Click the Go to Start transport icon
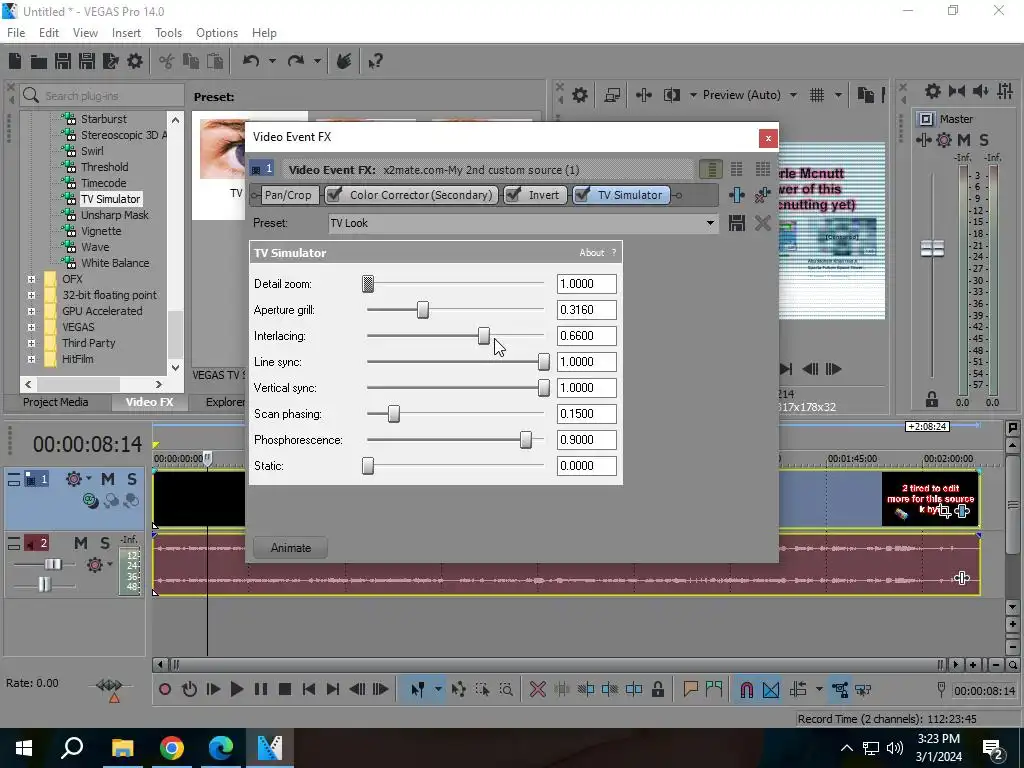 309,689
